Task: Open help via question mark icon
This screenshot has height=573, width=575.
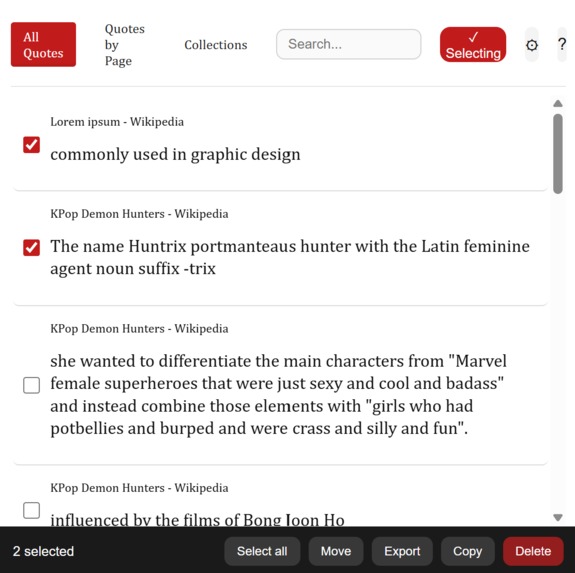Action: tap(562, 45)
